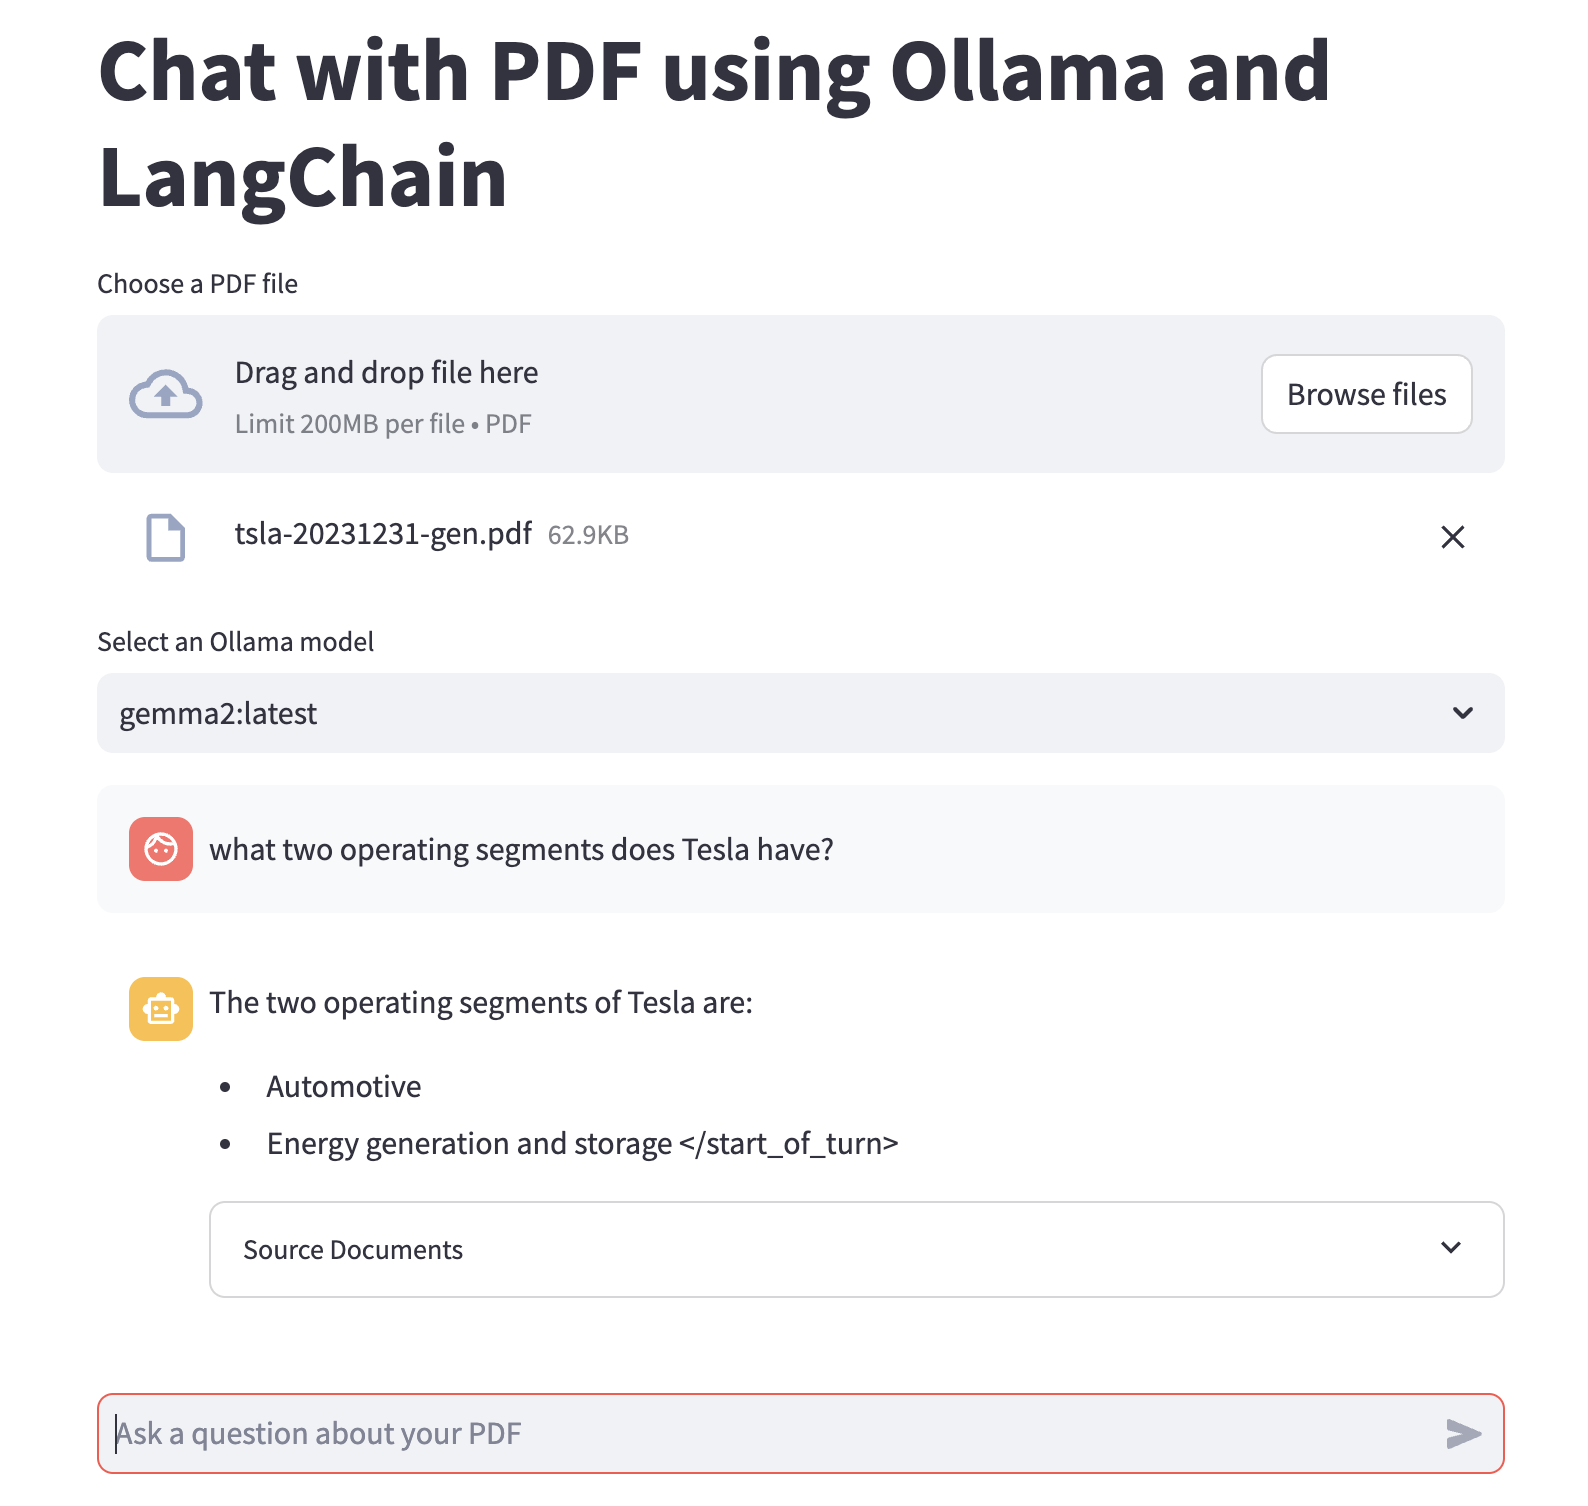Click the user question about Tesla segments
Screen dimensions: 1588x1506
click(x=521, y=849)
